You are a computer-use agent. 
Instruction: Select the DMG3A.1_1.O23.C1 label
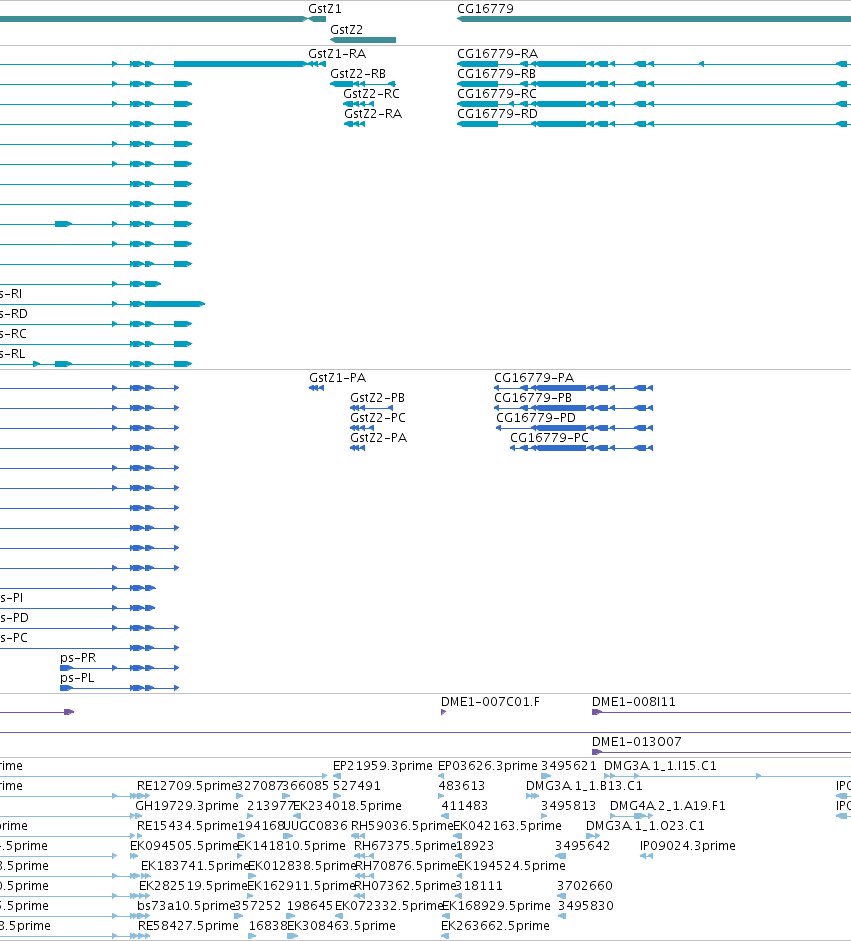point(645,826)
